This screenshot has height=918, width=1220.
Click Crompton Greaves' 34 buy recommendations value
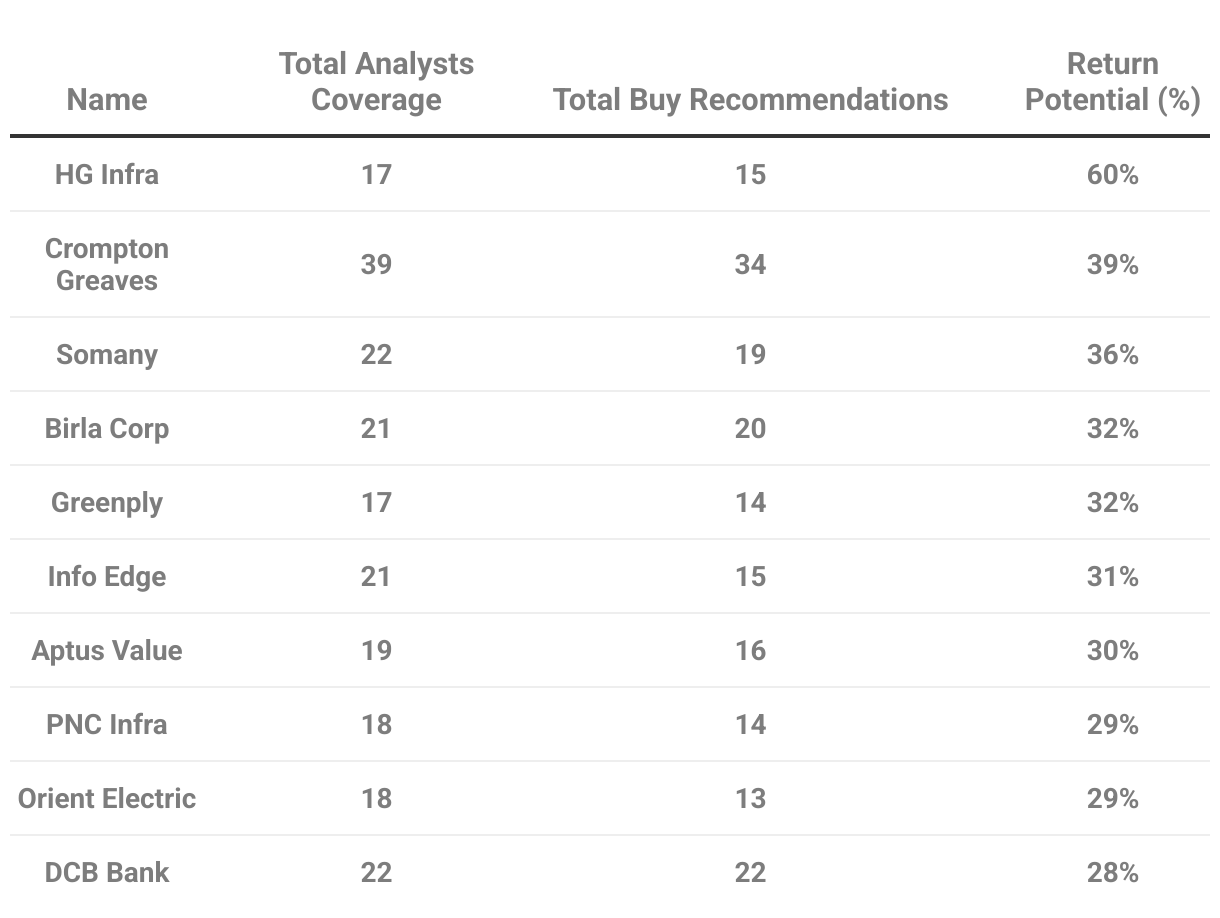pyautogui.click(x=750, y=265)
